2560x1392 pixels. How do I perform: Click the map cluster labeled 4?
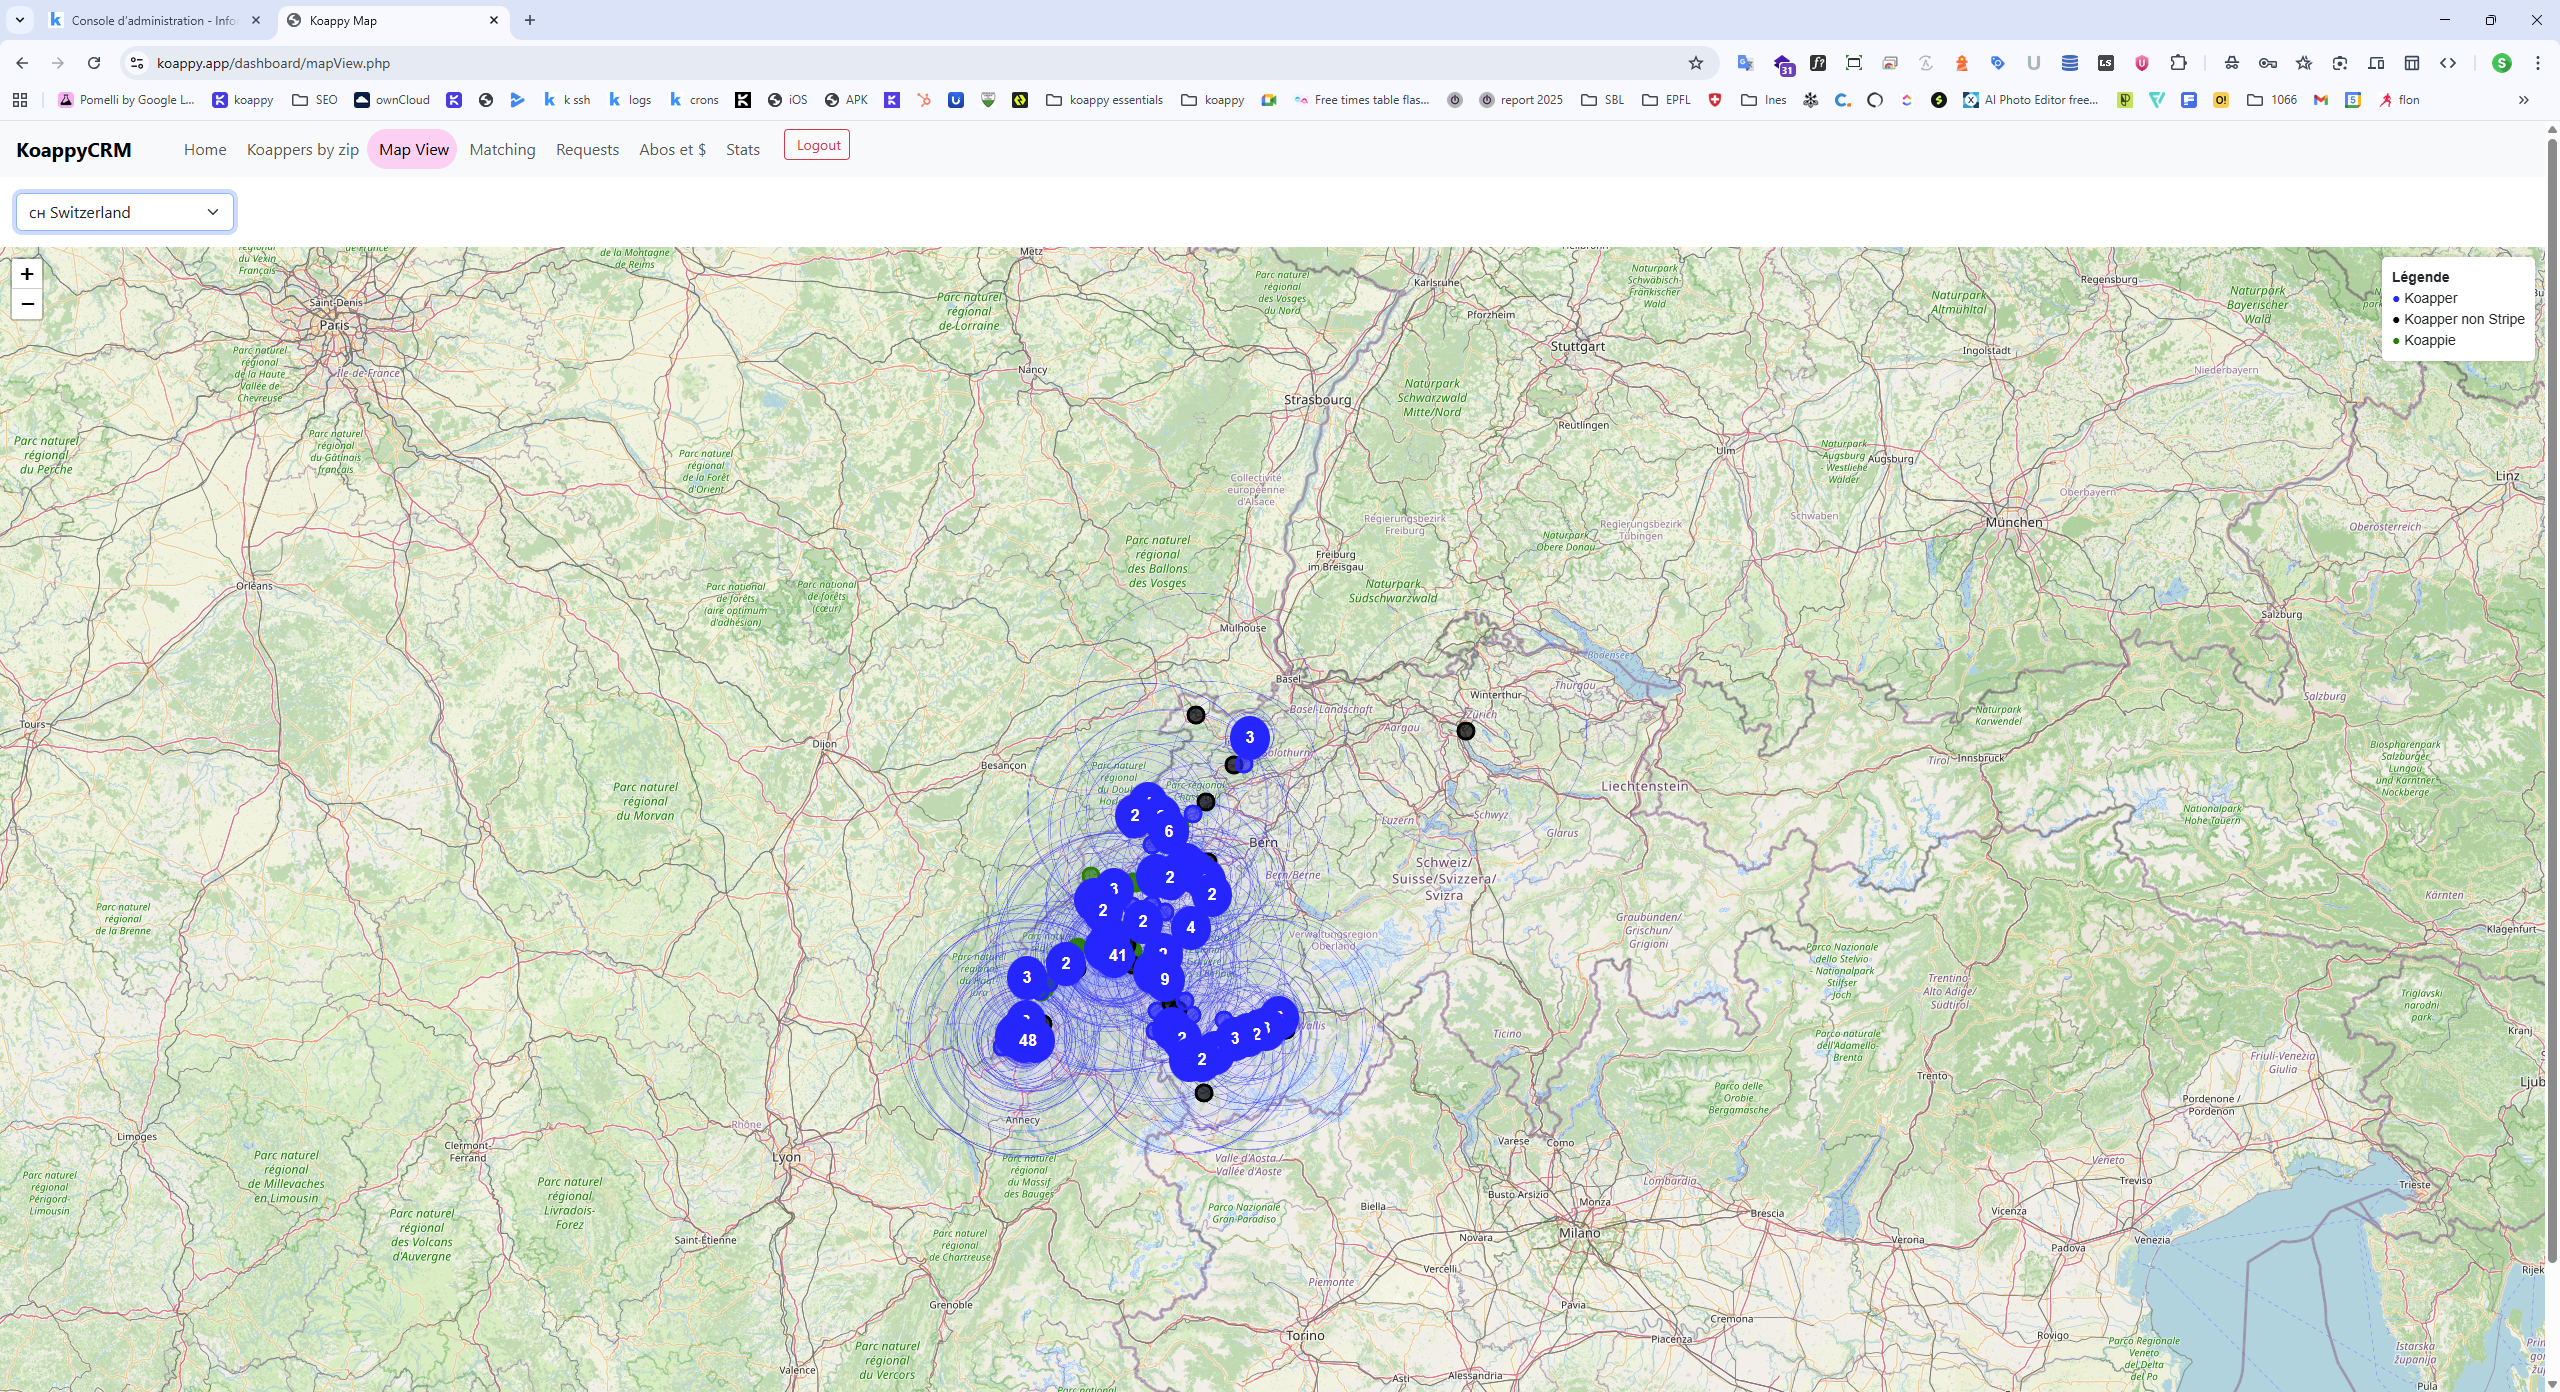click(x=1190, y=927)
